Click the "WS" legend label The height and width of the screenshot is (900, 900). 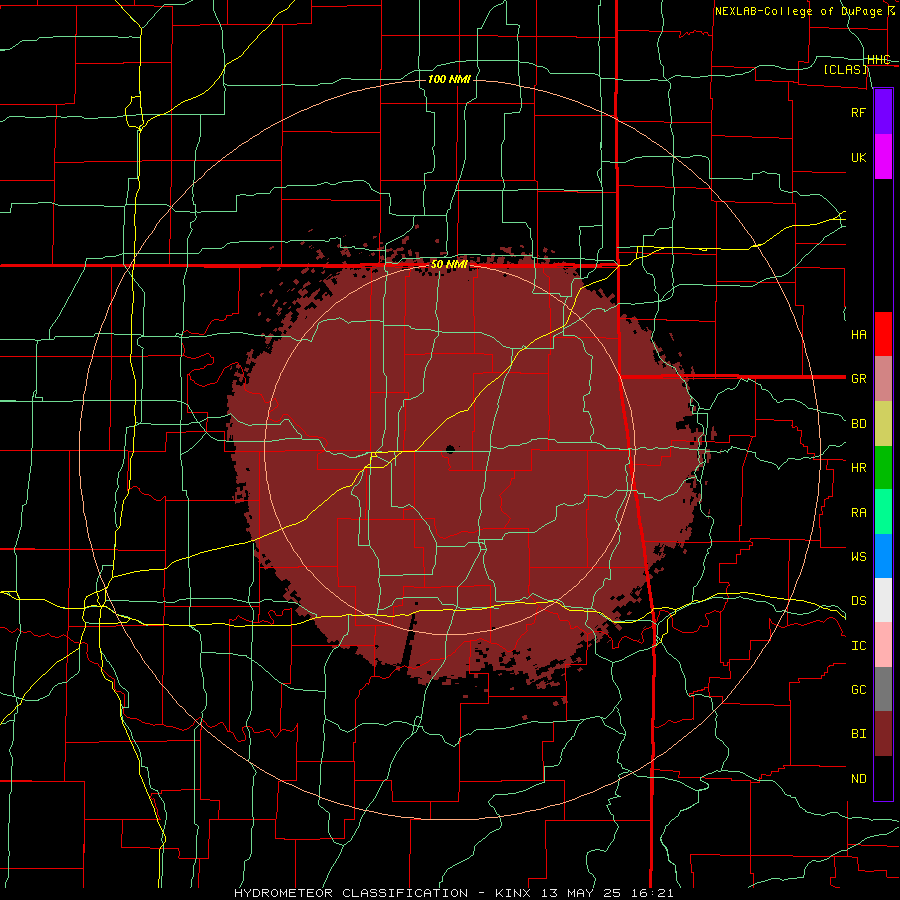(859, 556)
